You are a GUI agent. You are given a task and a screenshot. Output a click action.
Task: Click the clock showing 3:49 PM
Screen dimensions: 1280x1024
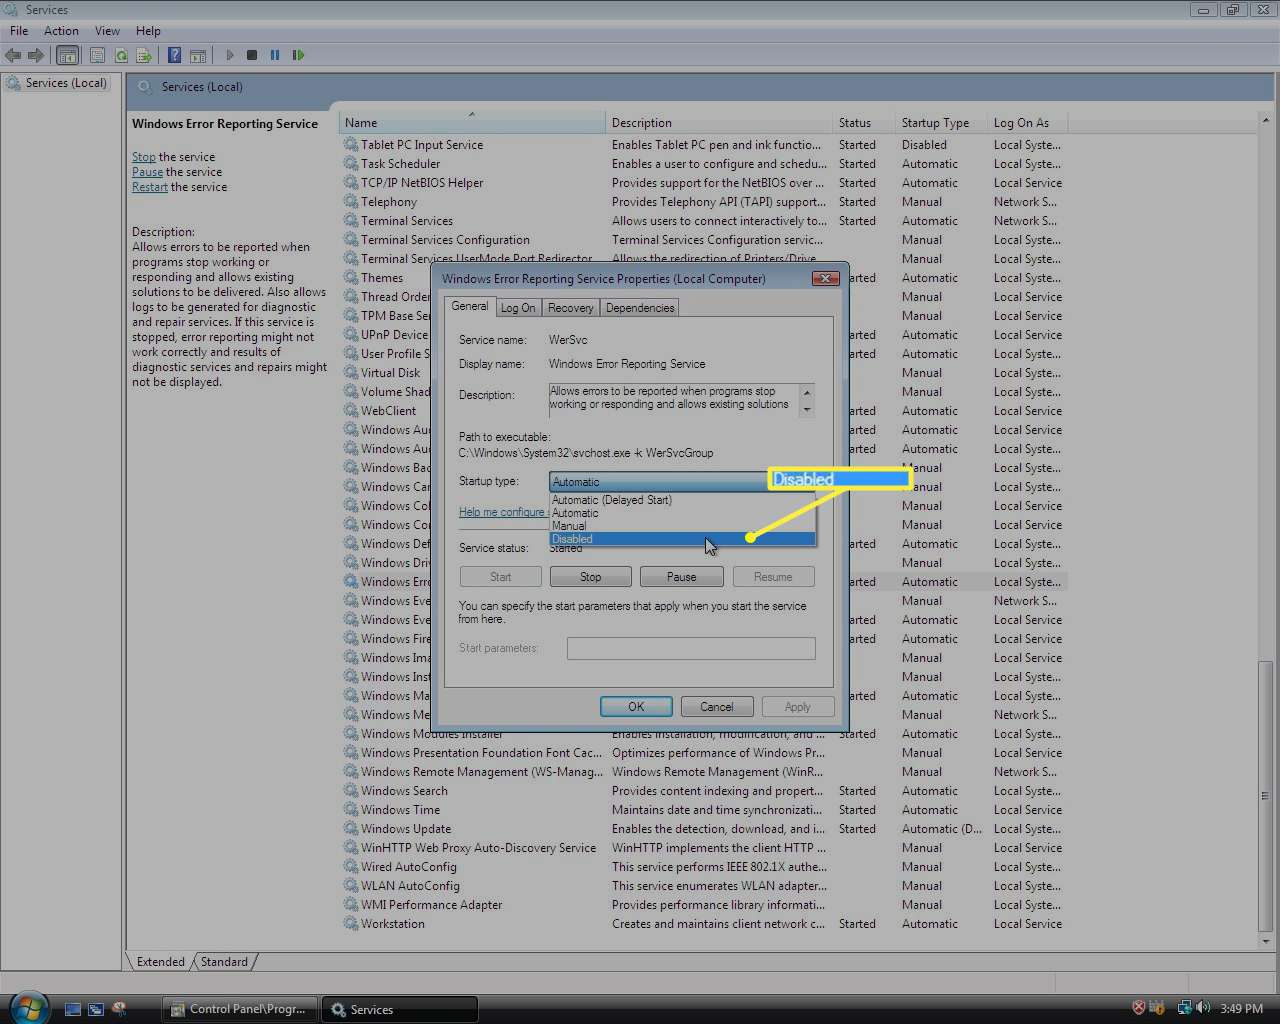[1241, 1009]
